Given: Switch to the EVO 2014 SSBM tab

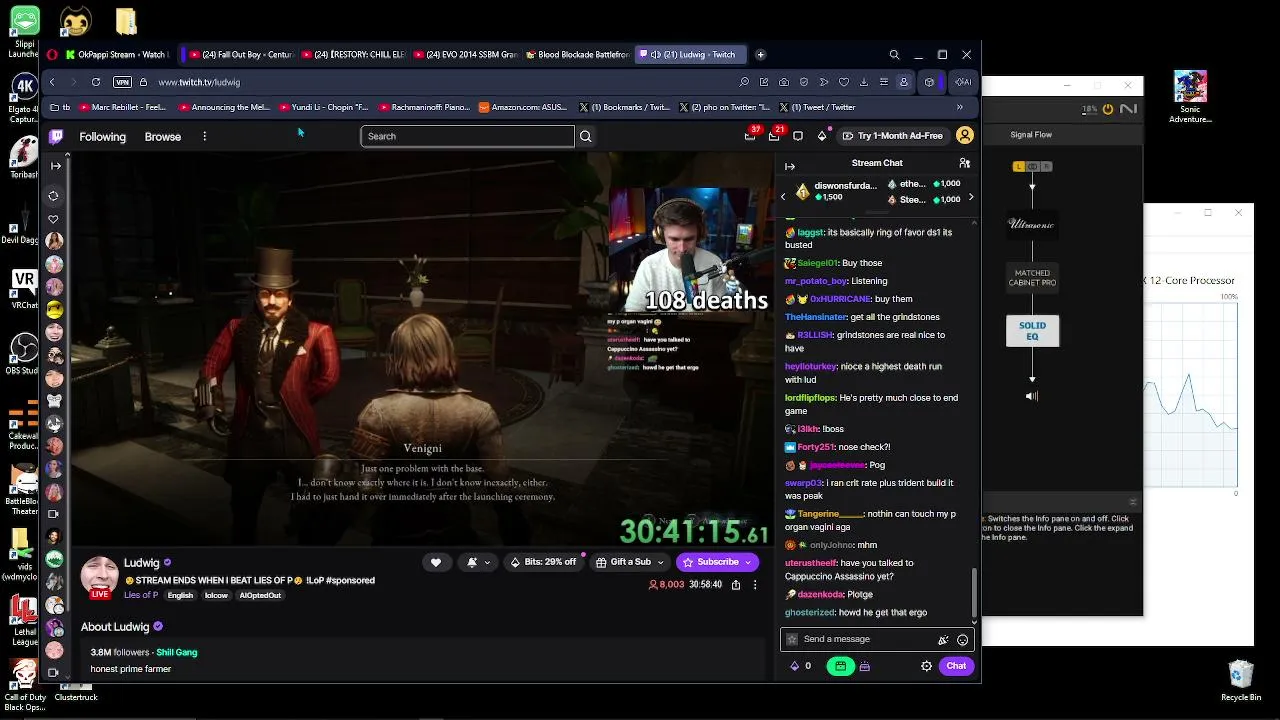Looking at the screenshot, I should point(465,55).
